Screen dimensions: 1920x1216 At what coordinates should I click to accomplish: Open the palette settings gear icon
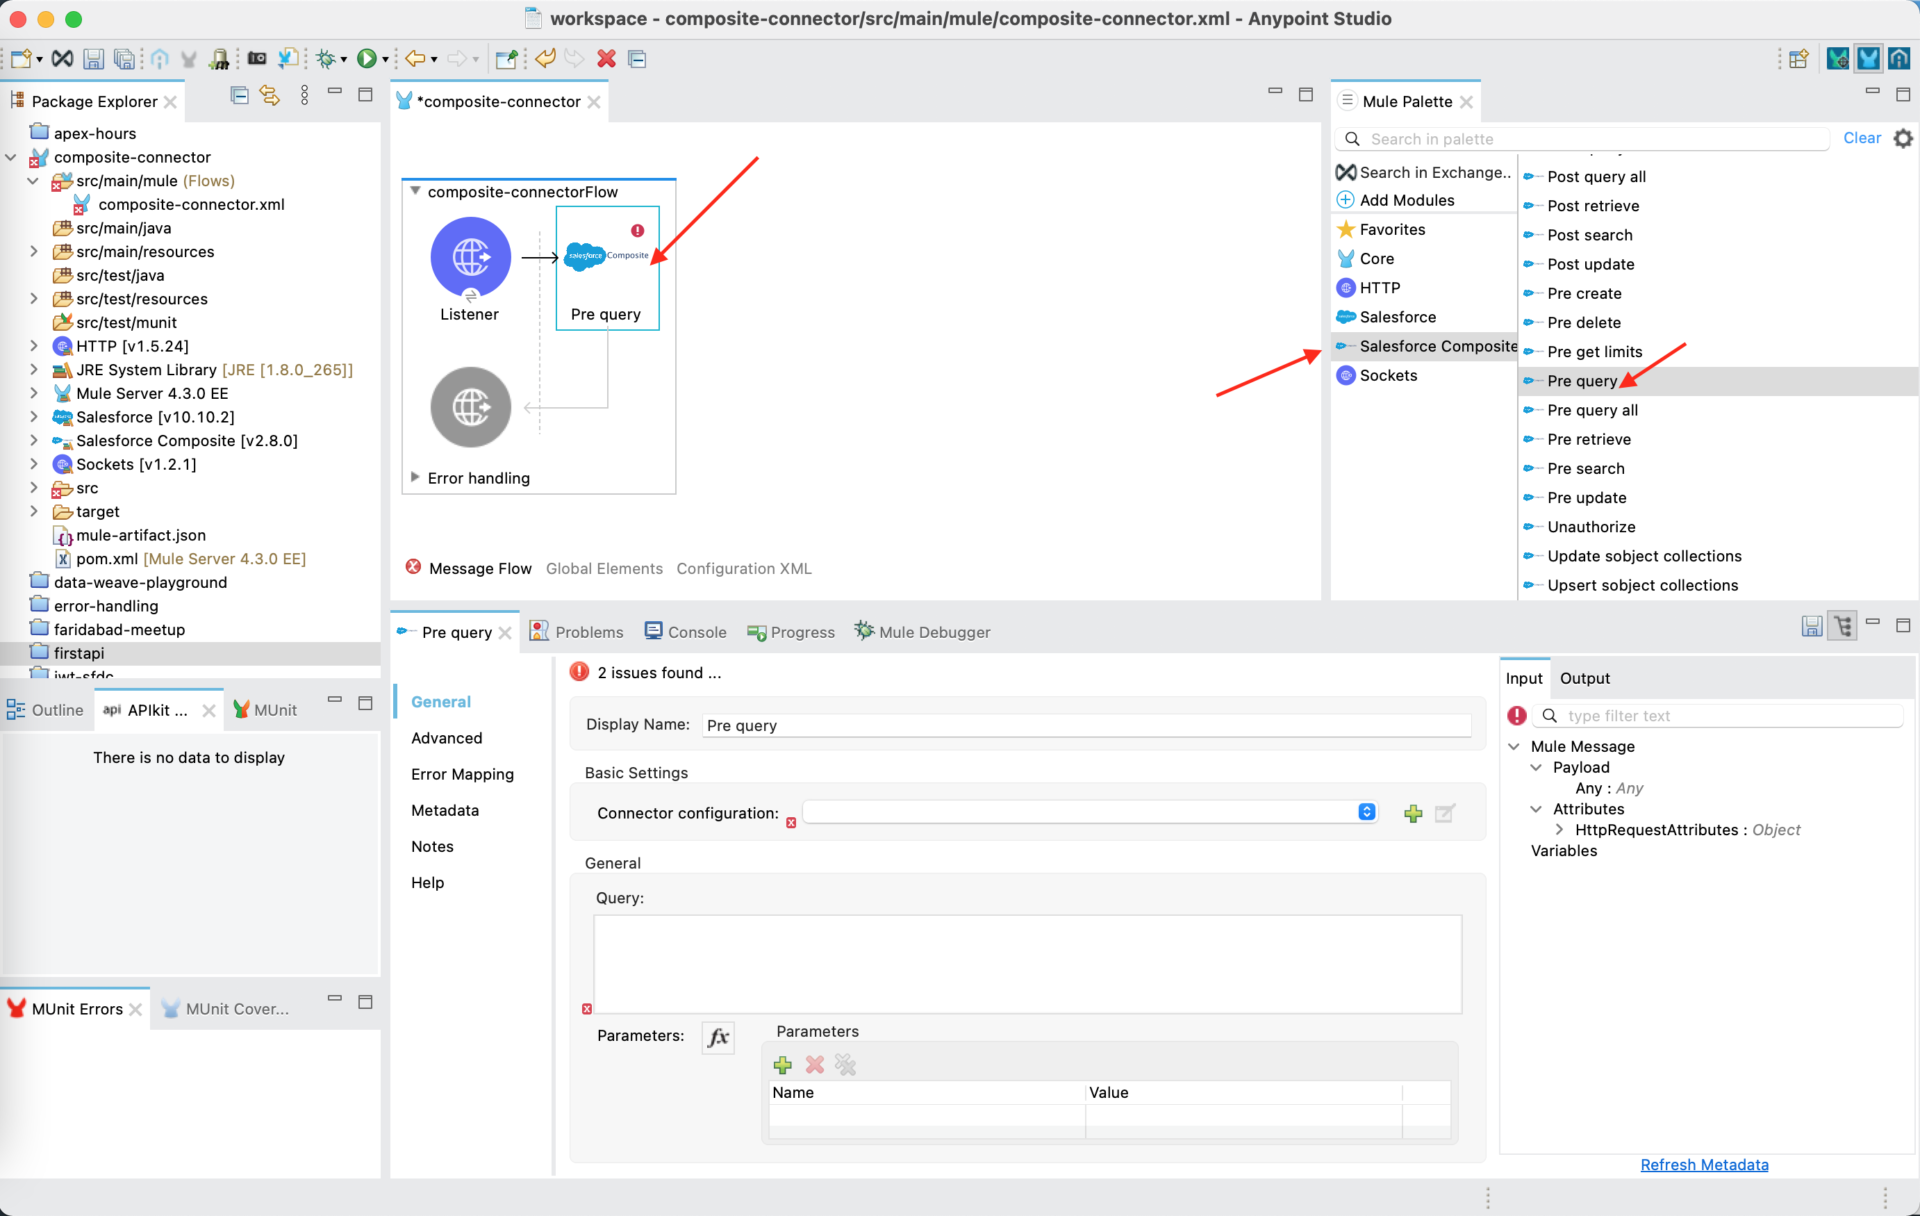[x=1903, y=139]
